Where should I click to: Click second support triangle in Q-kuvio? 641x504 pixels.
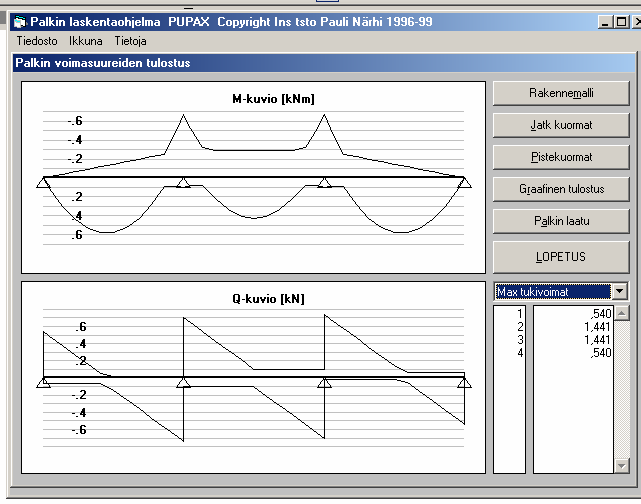(x=183, y=382)
